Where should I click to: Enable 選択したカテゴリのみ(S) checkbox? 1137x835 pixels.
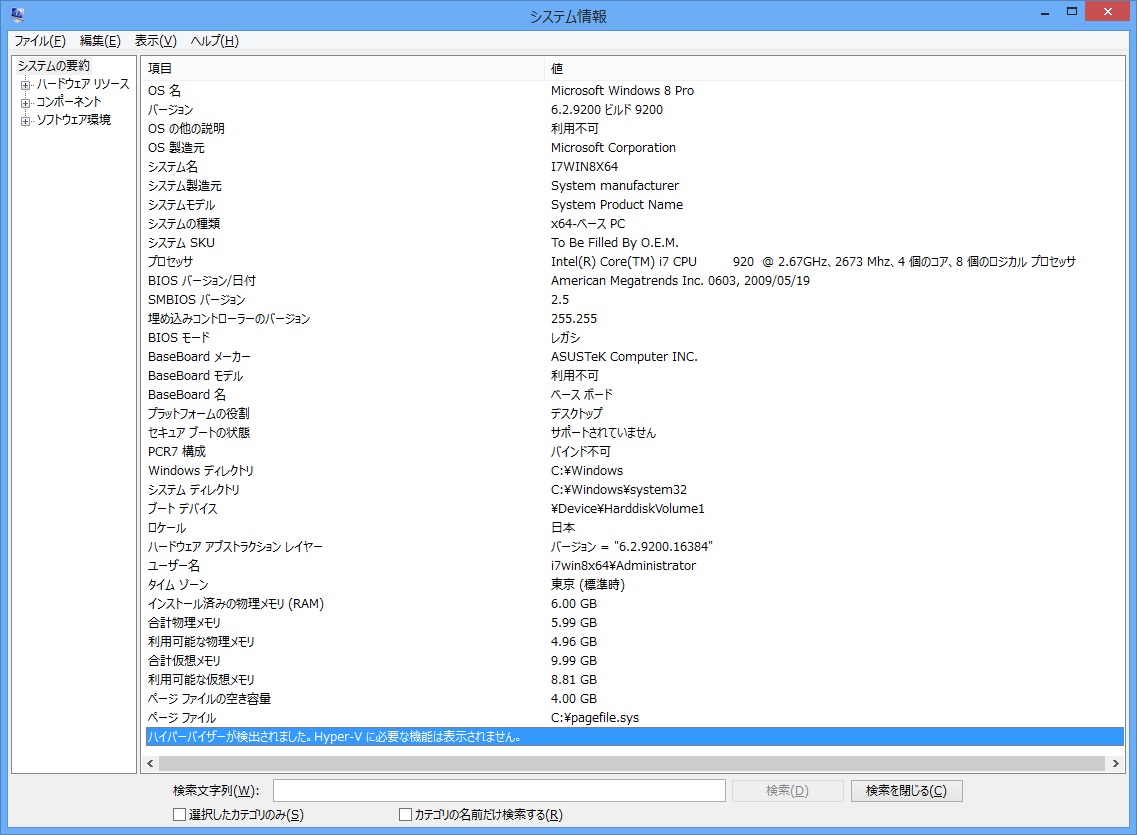click(180, 815)
